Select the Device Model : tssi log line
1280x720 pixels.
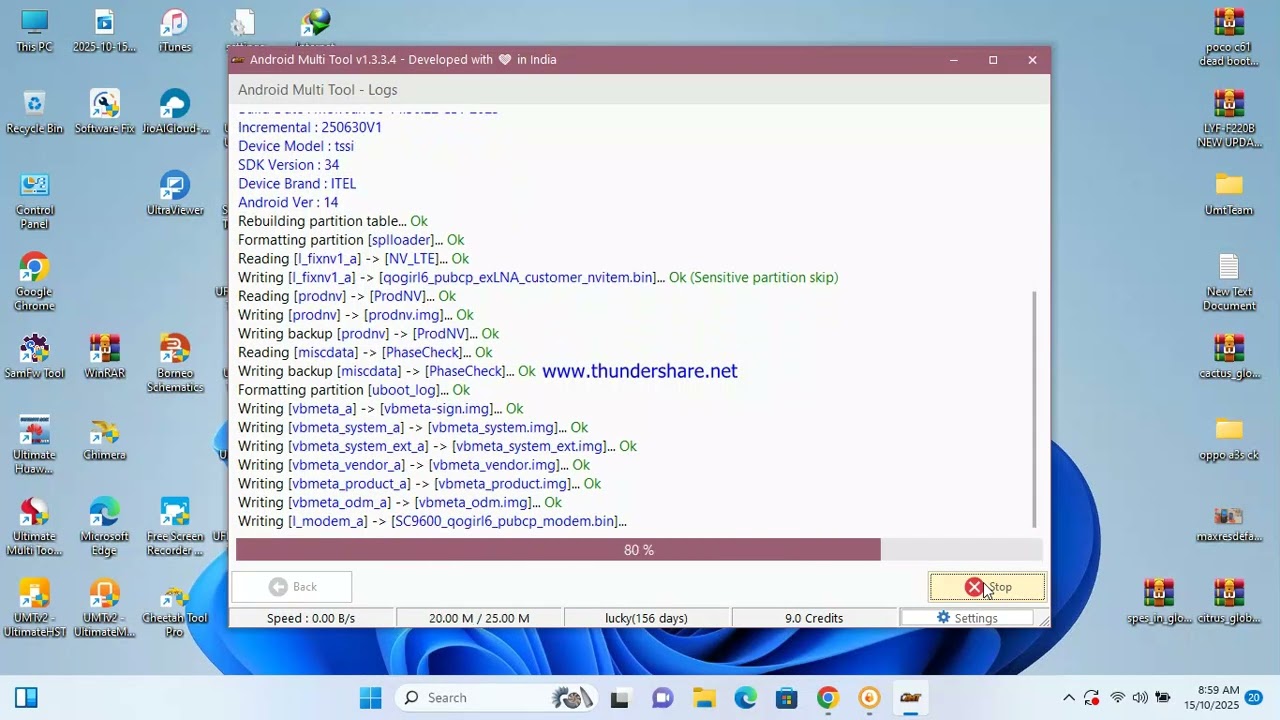tap(296, 146)
